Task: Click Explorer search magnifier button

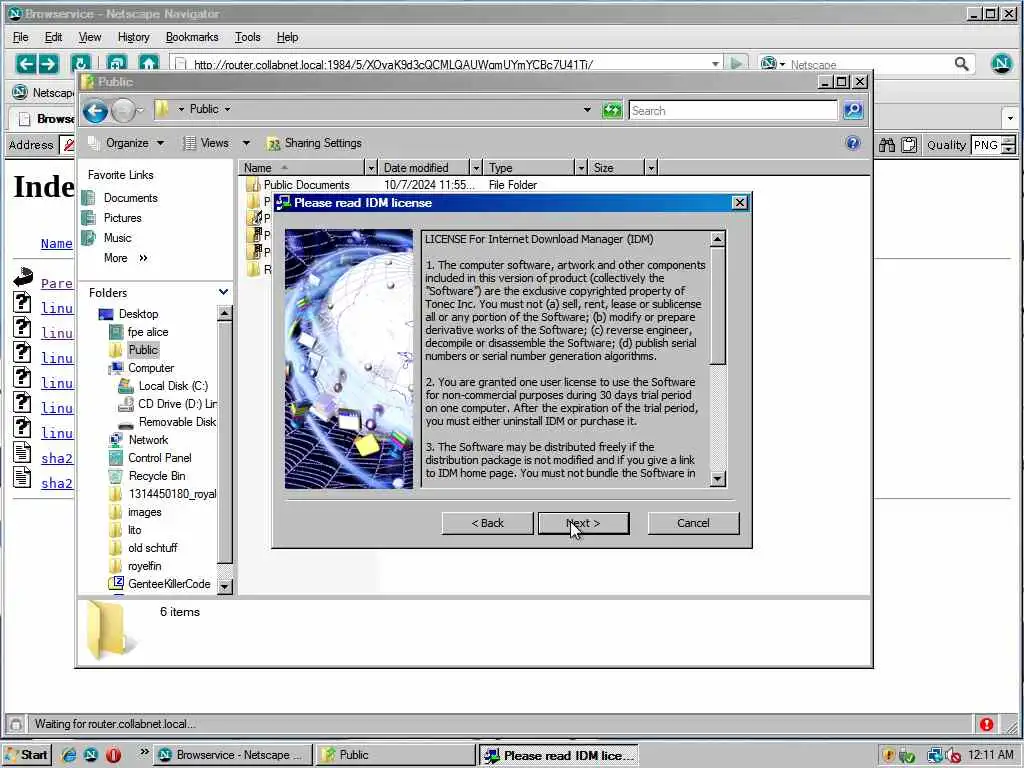Action: [x=853, y=110]
